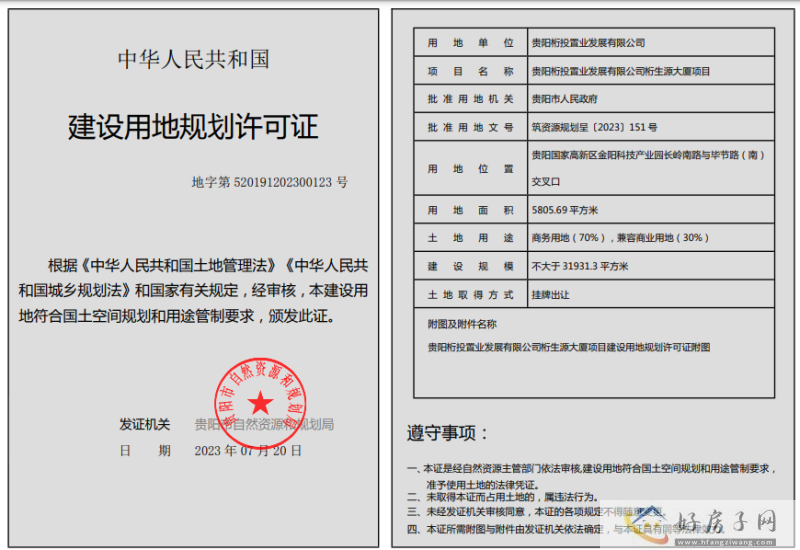Click rule one starting '一、本证是经自然资源主管部门'

tap(592, 469)
